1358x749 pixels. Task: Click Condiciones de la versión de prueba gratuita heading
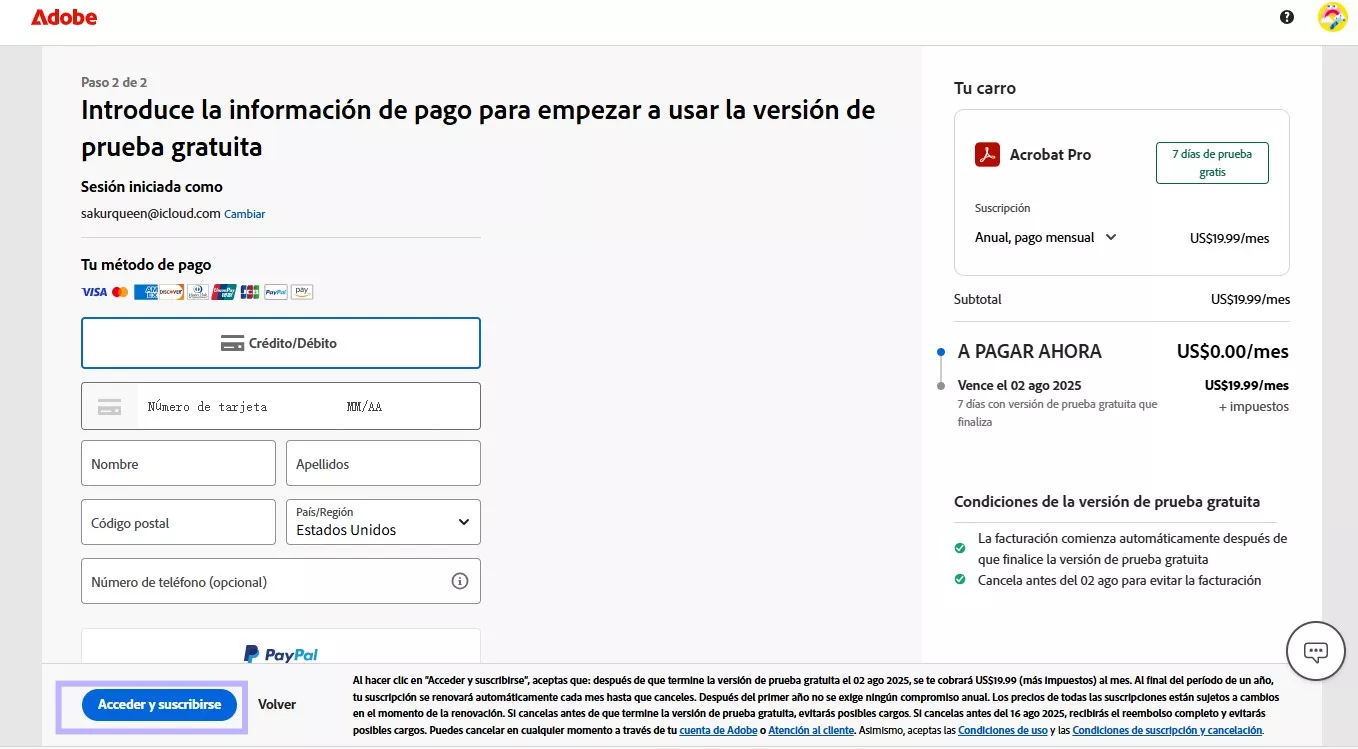point(1107,501)
